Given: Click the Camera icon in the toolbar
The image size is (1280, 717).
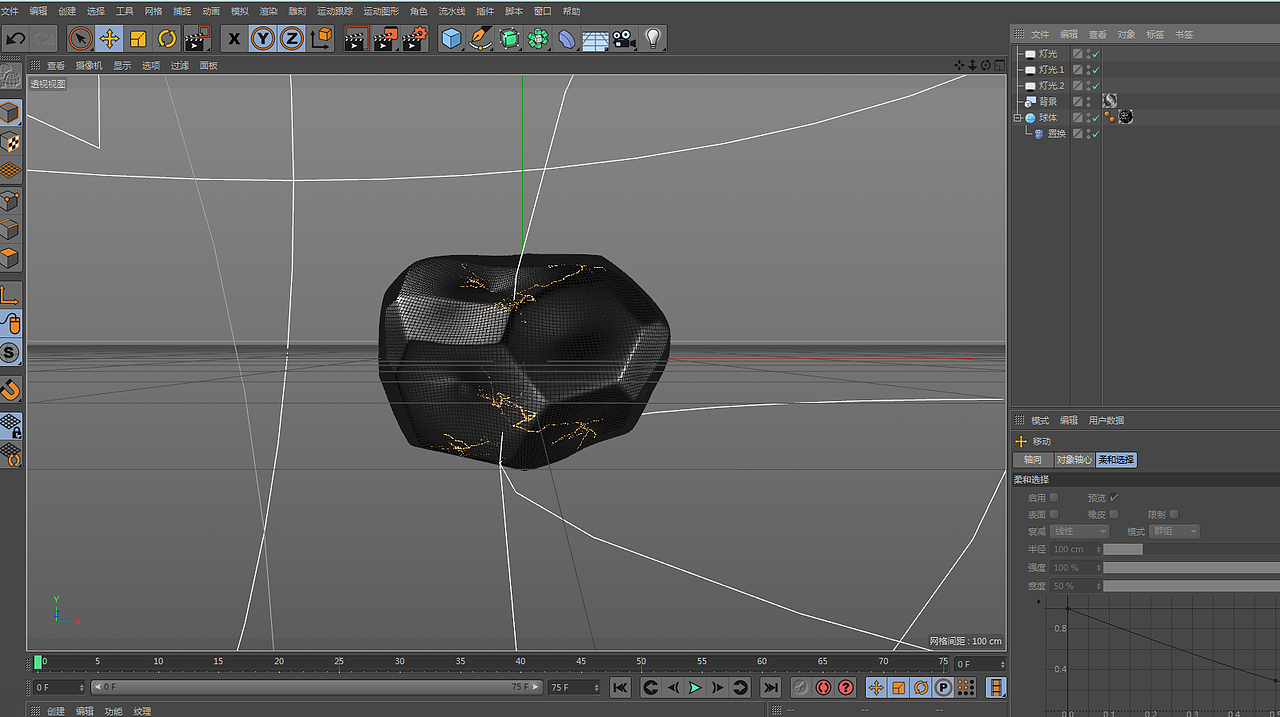Looking at the screenshot, I should (624, 39).
